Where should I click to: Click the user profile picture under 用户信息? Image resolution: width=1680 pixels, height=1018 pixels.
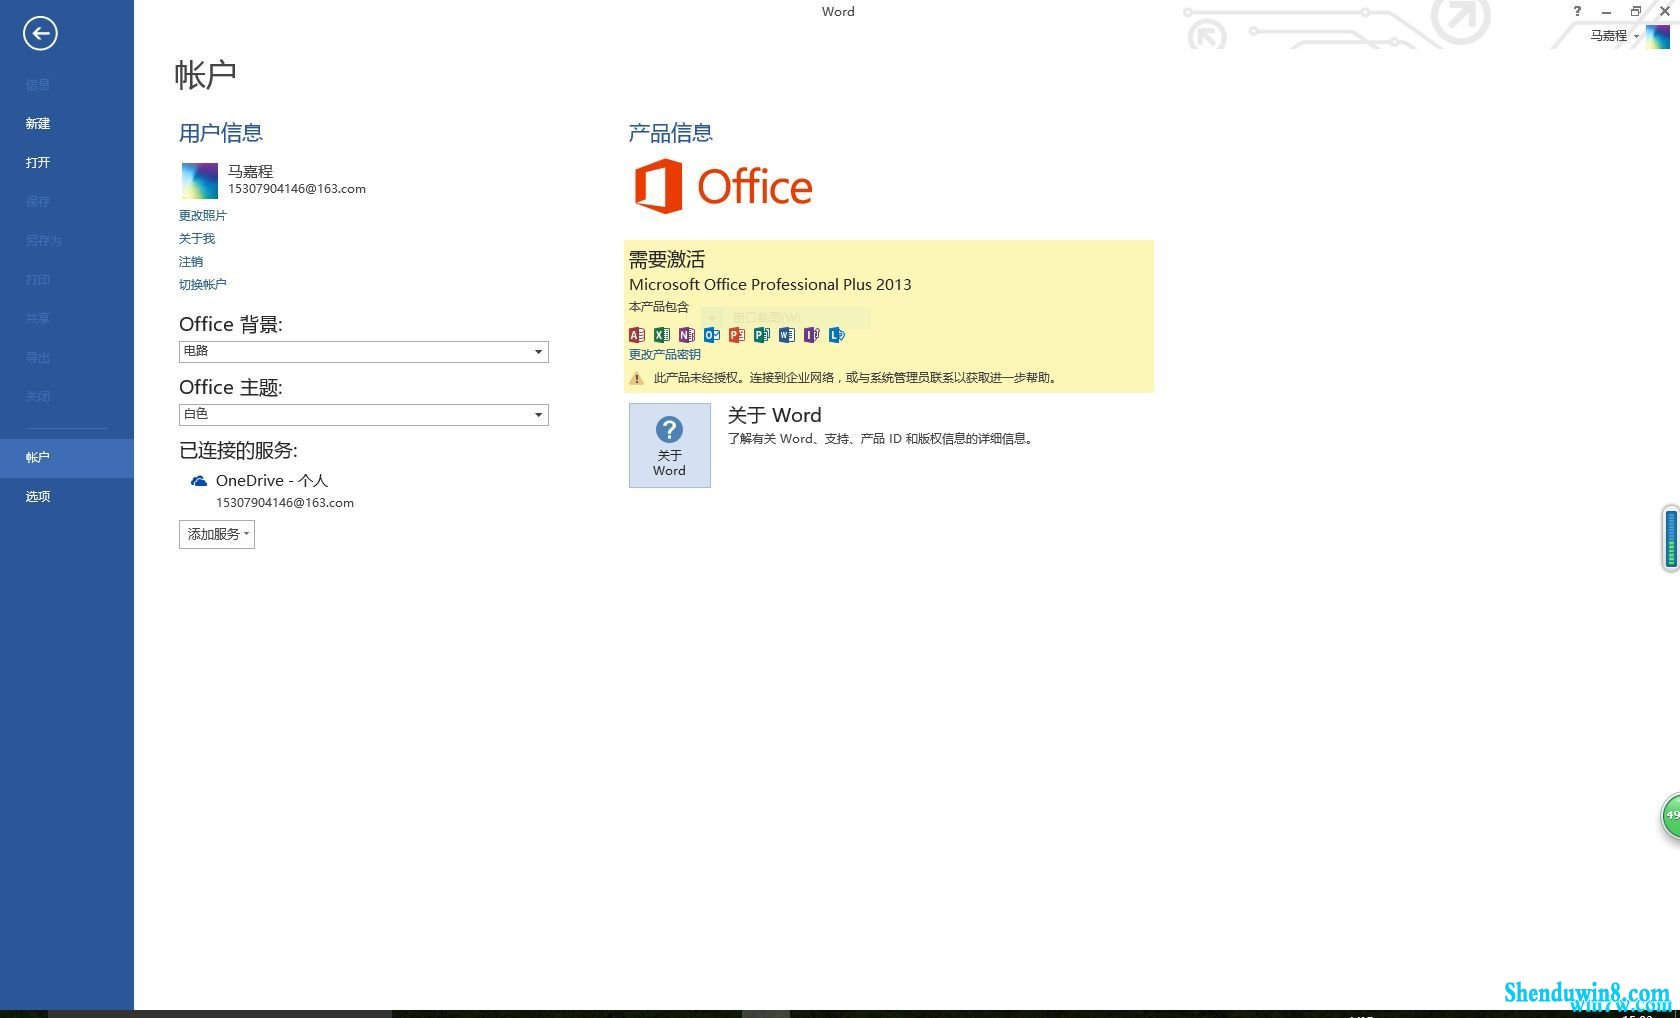click(x=200, y=181)
